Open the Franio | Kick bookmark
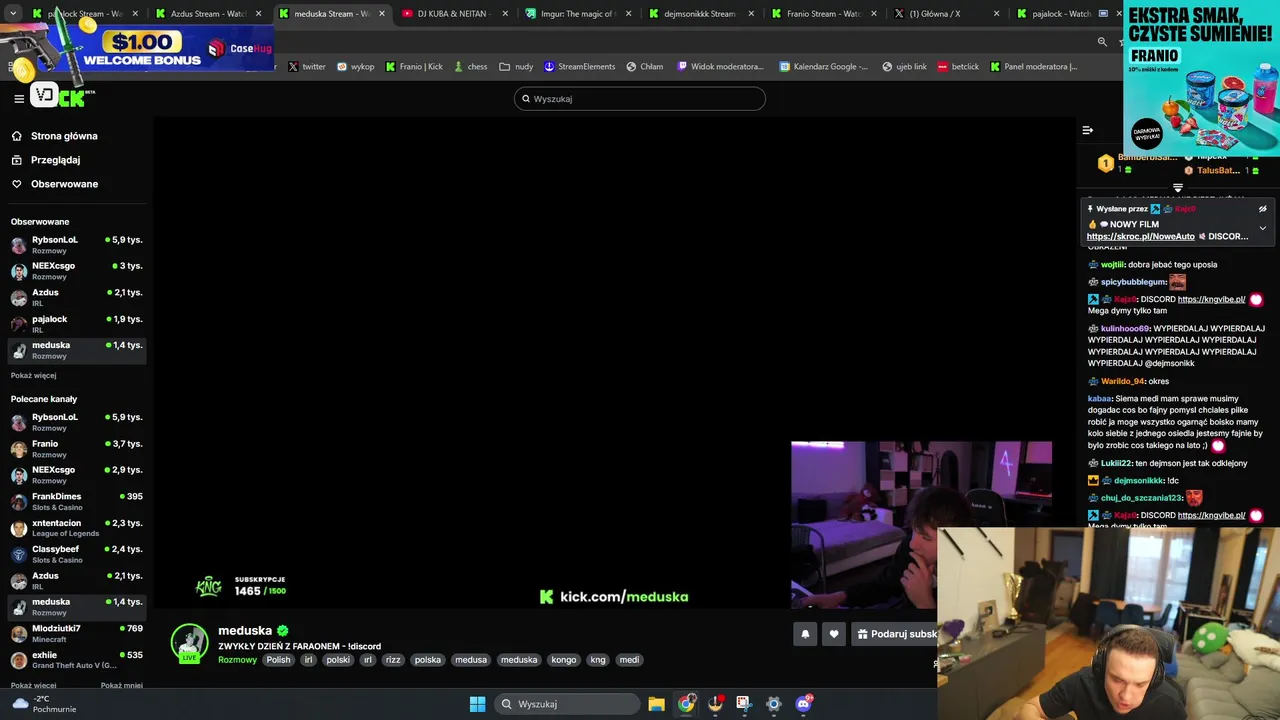 pyautogui.click(x=413, y=67)
